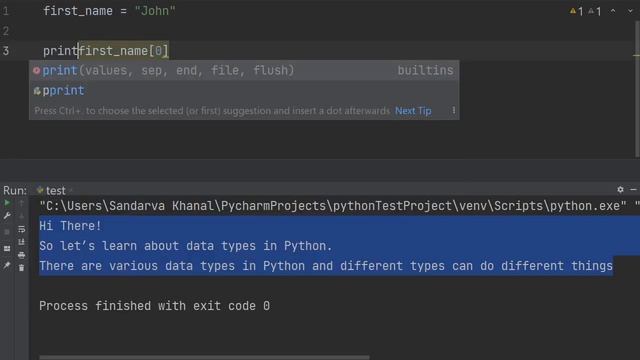Click the gray weak warning indicator
The height and width of the screenshot is (360, 640).
pos(595,11)
